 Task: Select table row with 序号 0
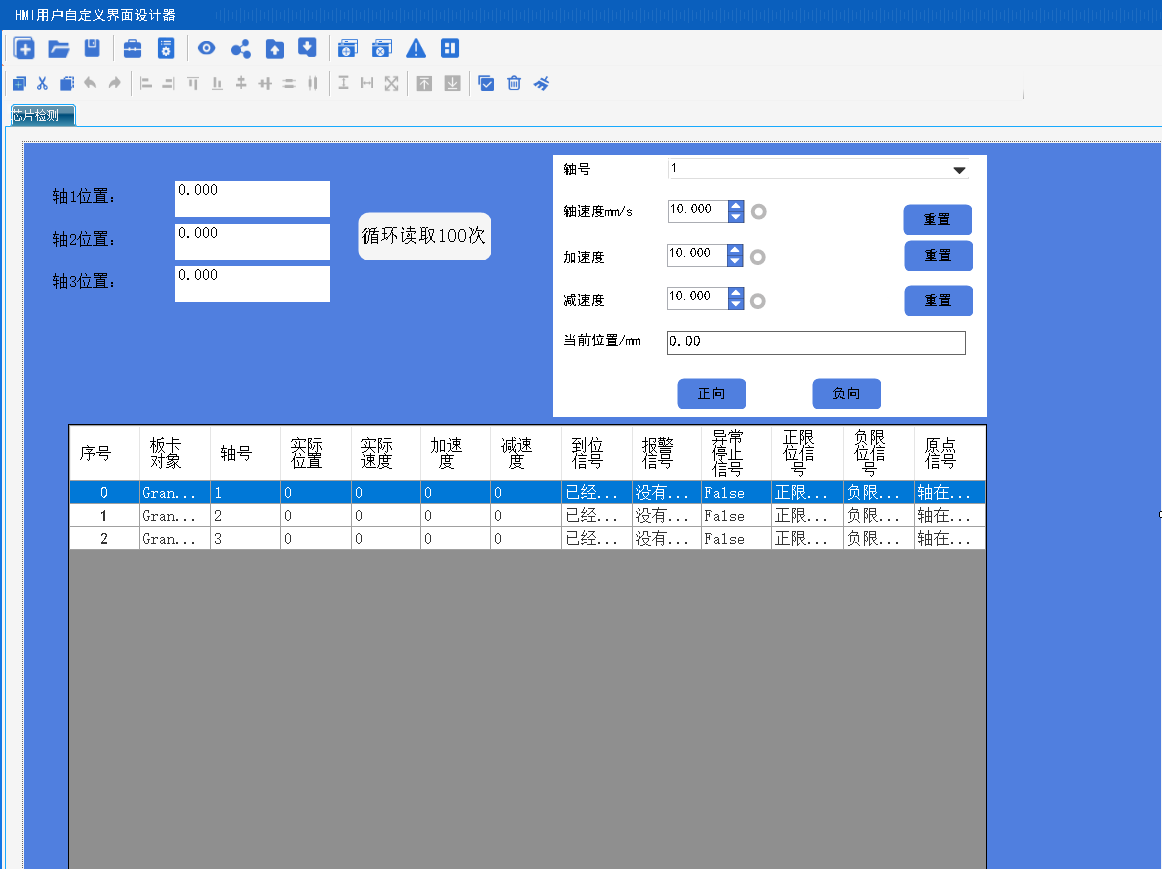pyautogui.click(x=527, y=493)
